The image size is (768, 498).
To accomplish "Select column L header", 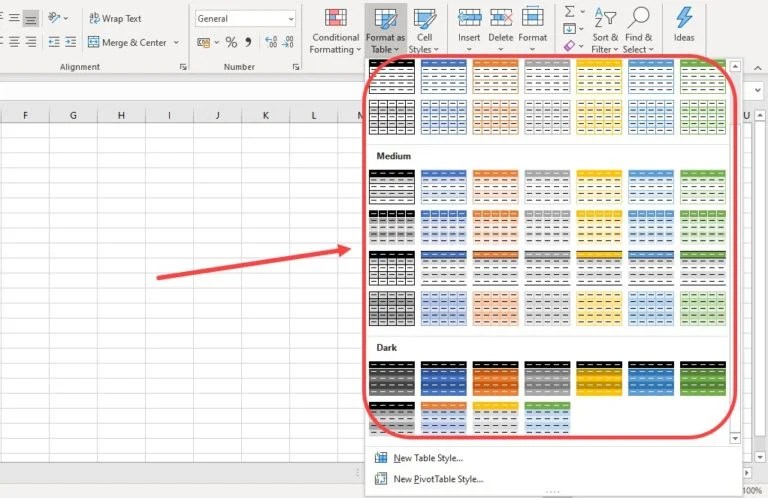I will 313,116.
